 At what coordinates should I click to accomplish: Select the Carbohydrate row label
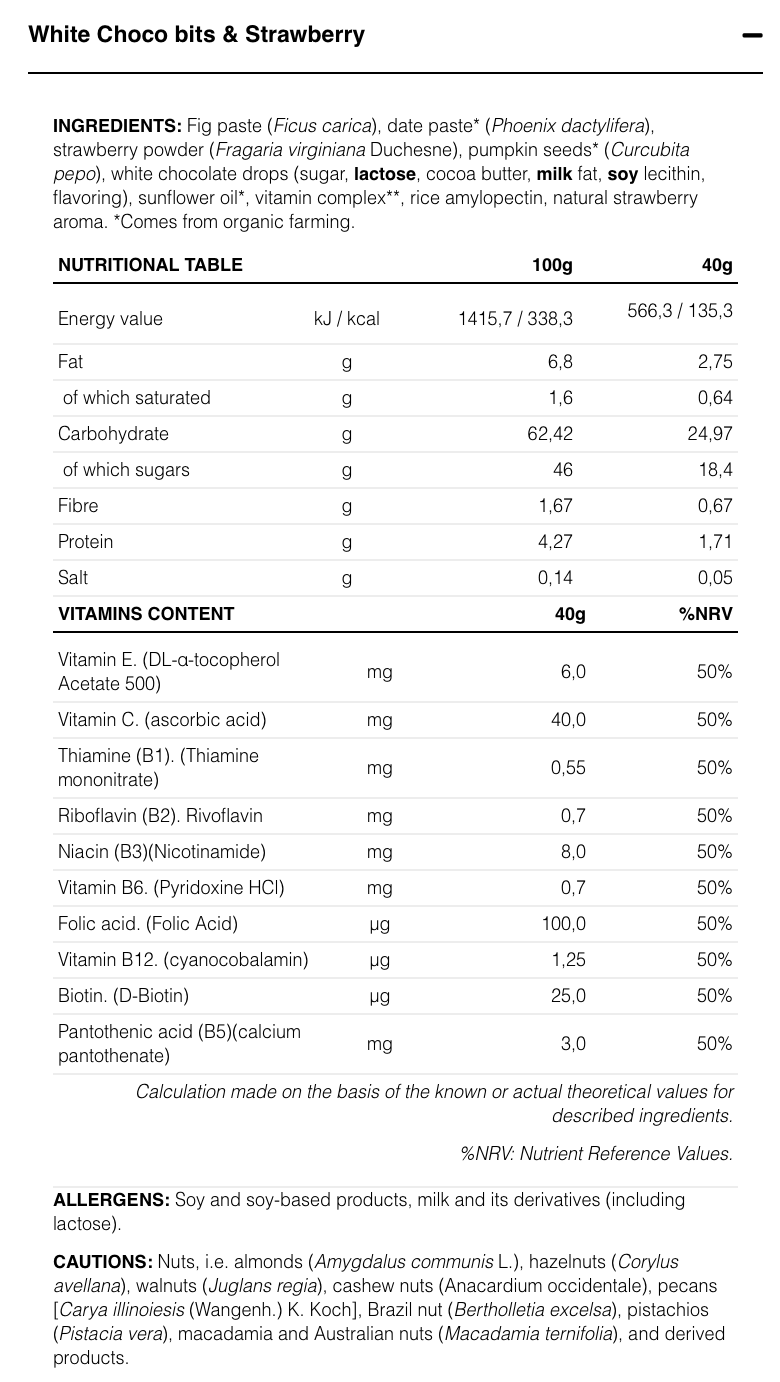click(113, 434)
